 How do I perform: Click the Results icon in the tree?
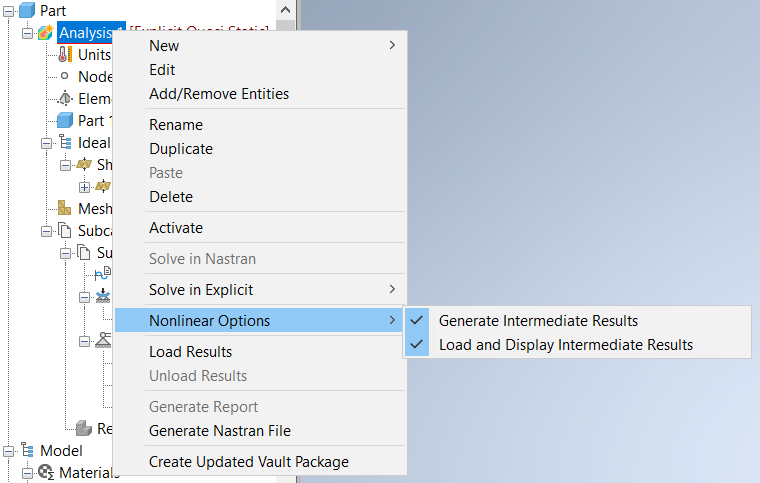tap(84, 428)
